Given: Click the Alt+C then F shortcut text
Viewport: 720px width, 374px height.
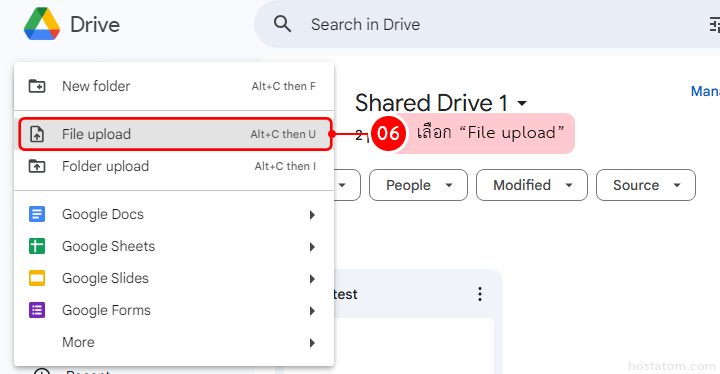Looking at the screenshot, I should click(283, 86).
